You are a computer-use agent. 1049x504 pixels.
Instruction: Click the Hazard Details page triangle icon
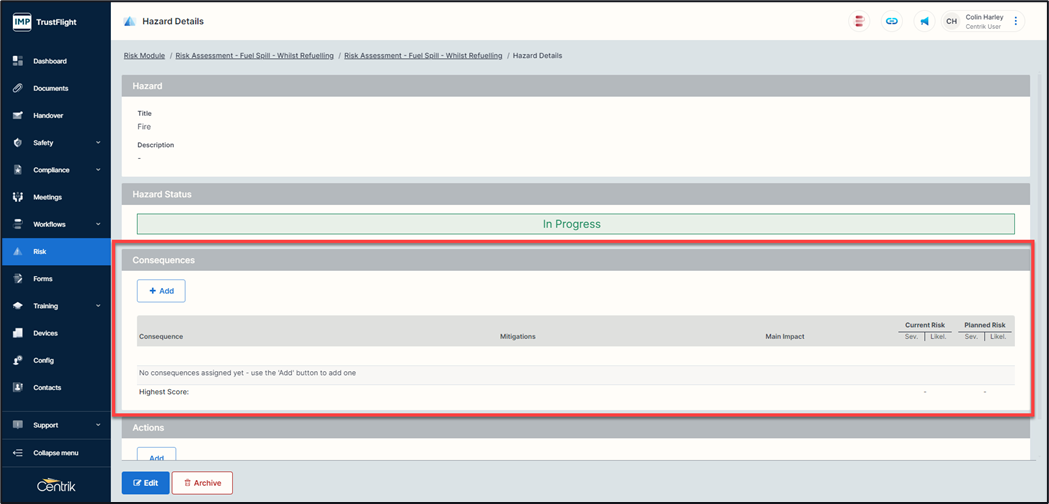tap(130, 21)
